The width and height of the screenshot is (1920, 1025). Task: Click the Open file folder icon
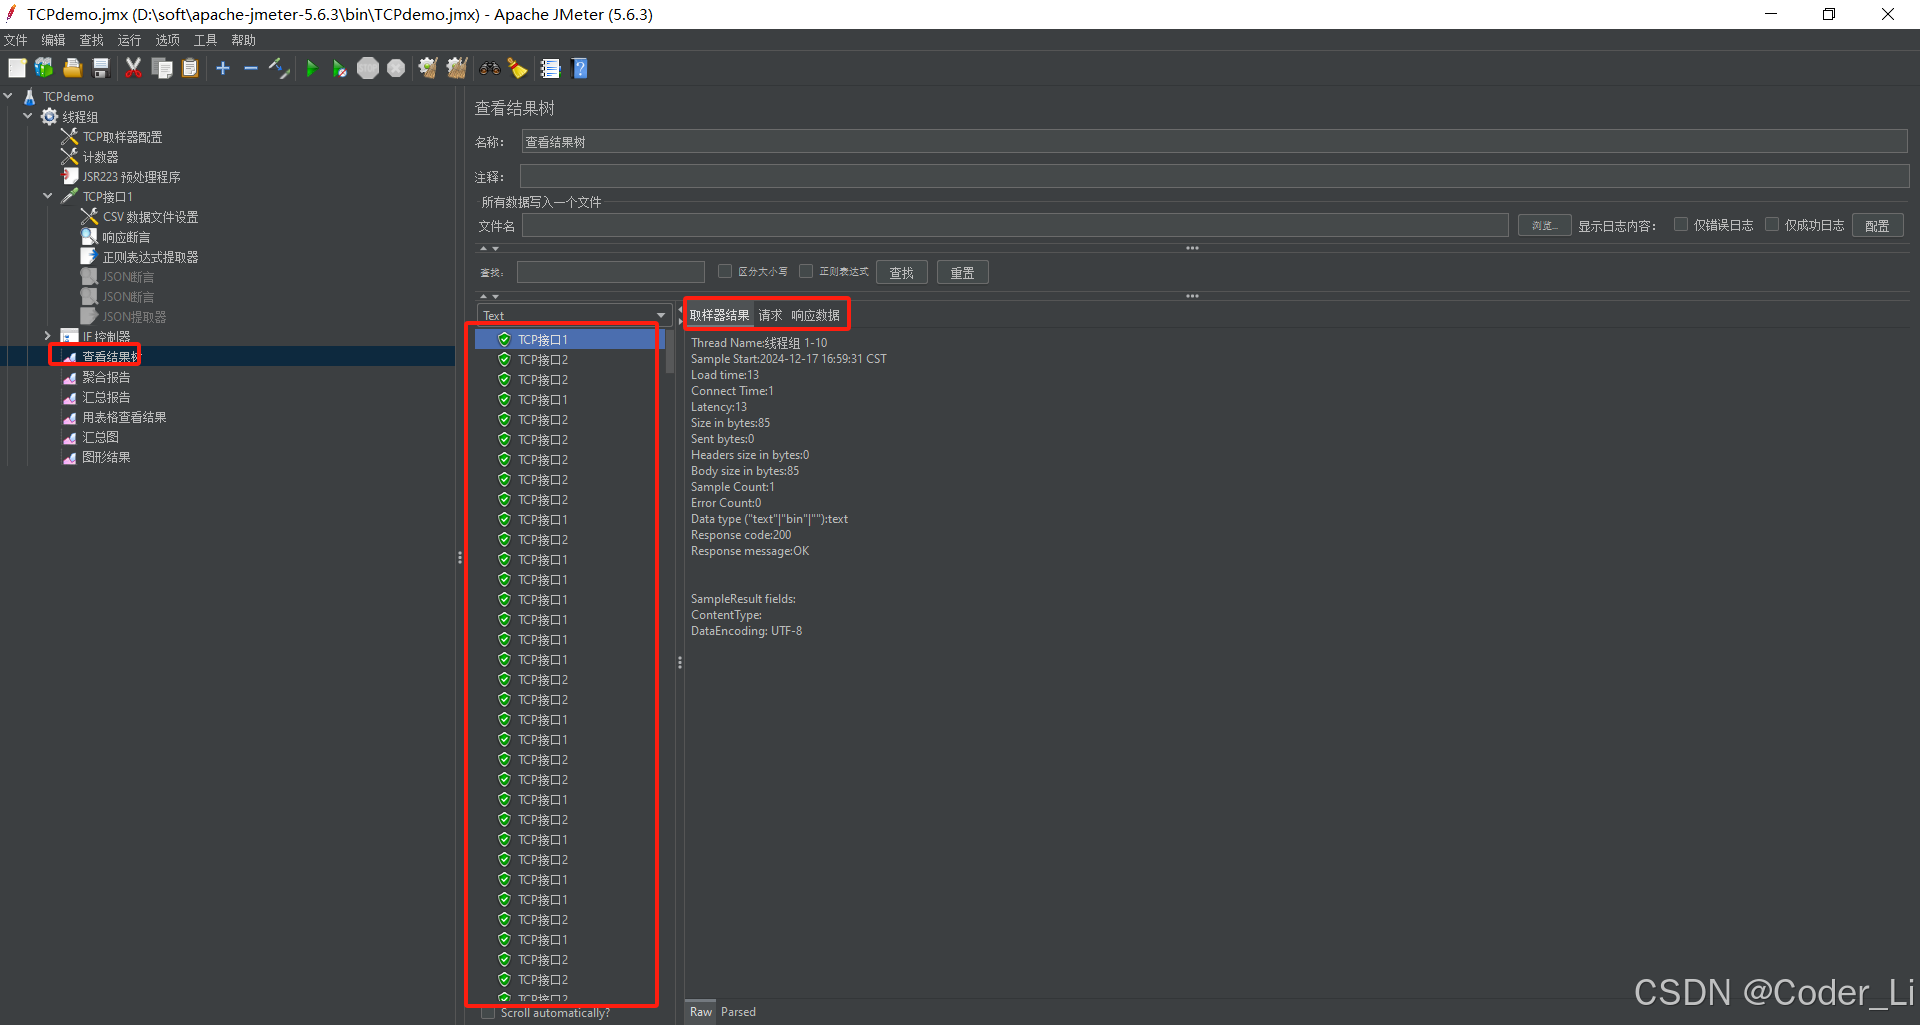click(x=72, y=68)
